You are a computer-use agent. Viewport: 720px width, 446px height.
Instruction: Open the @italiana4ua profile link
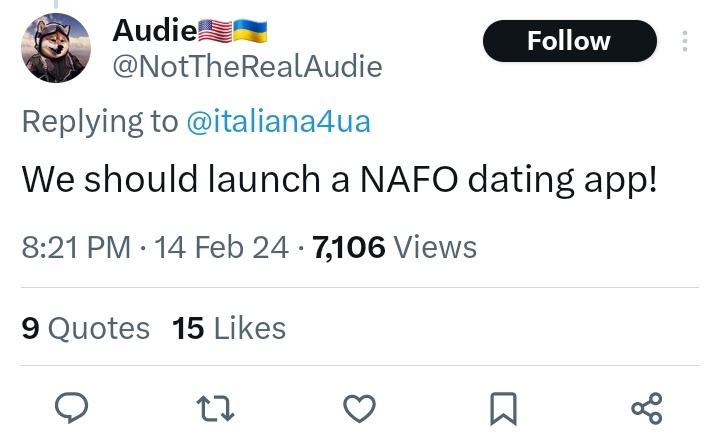click(278, 122)
